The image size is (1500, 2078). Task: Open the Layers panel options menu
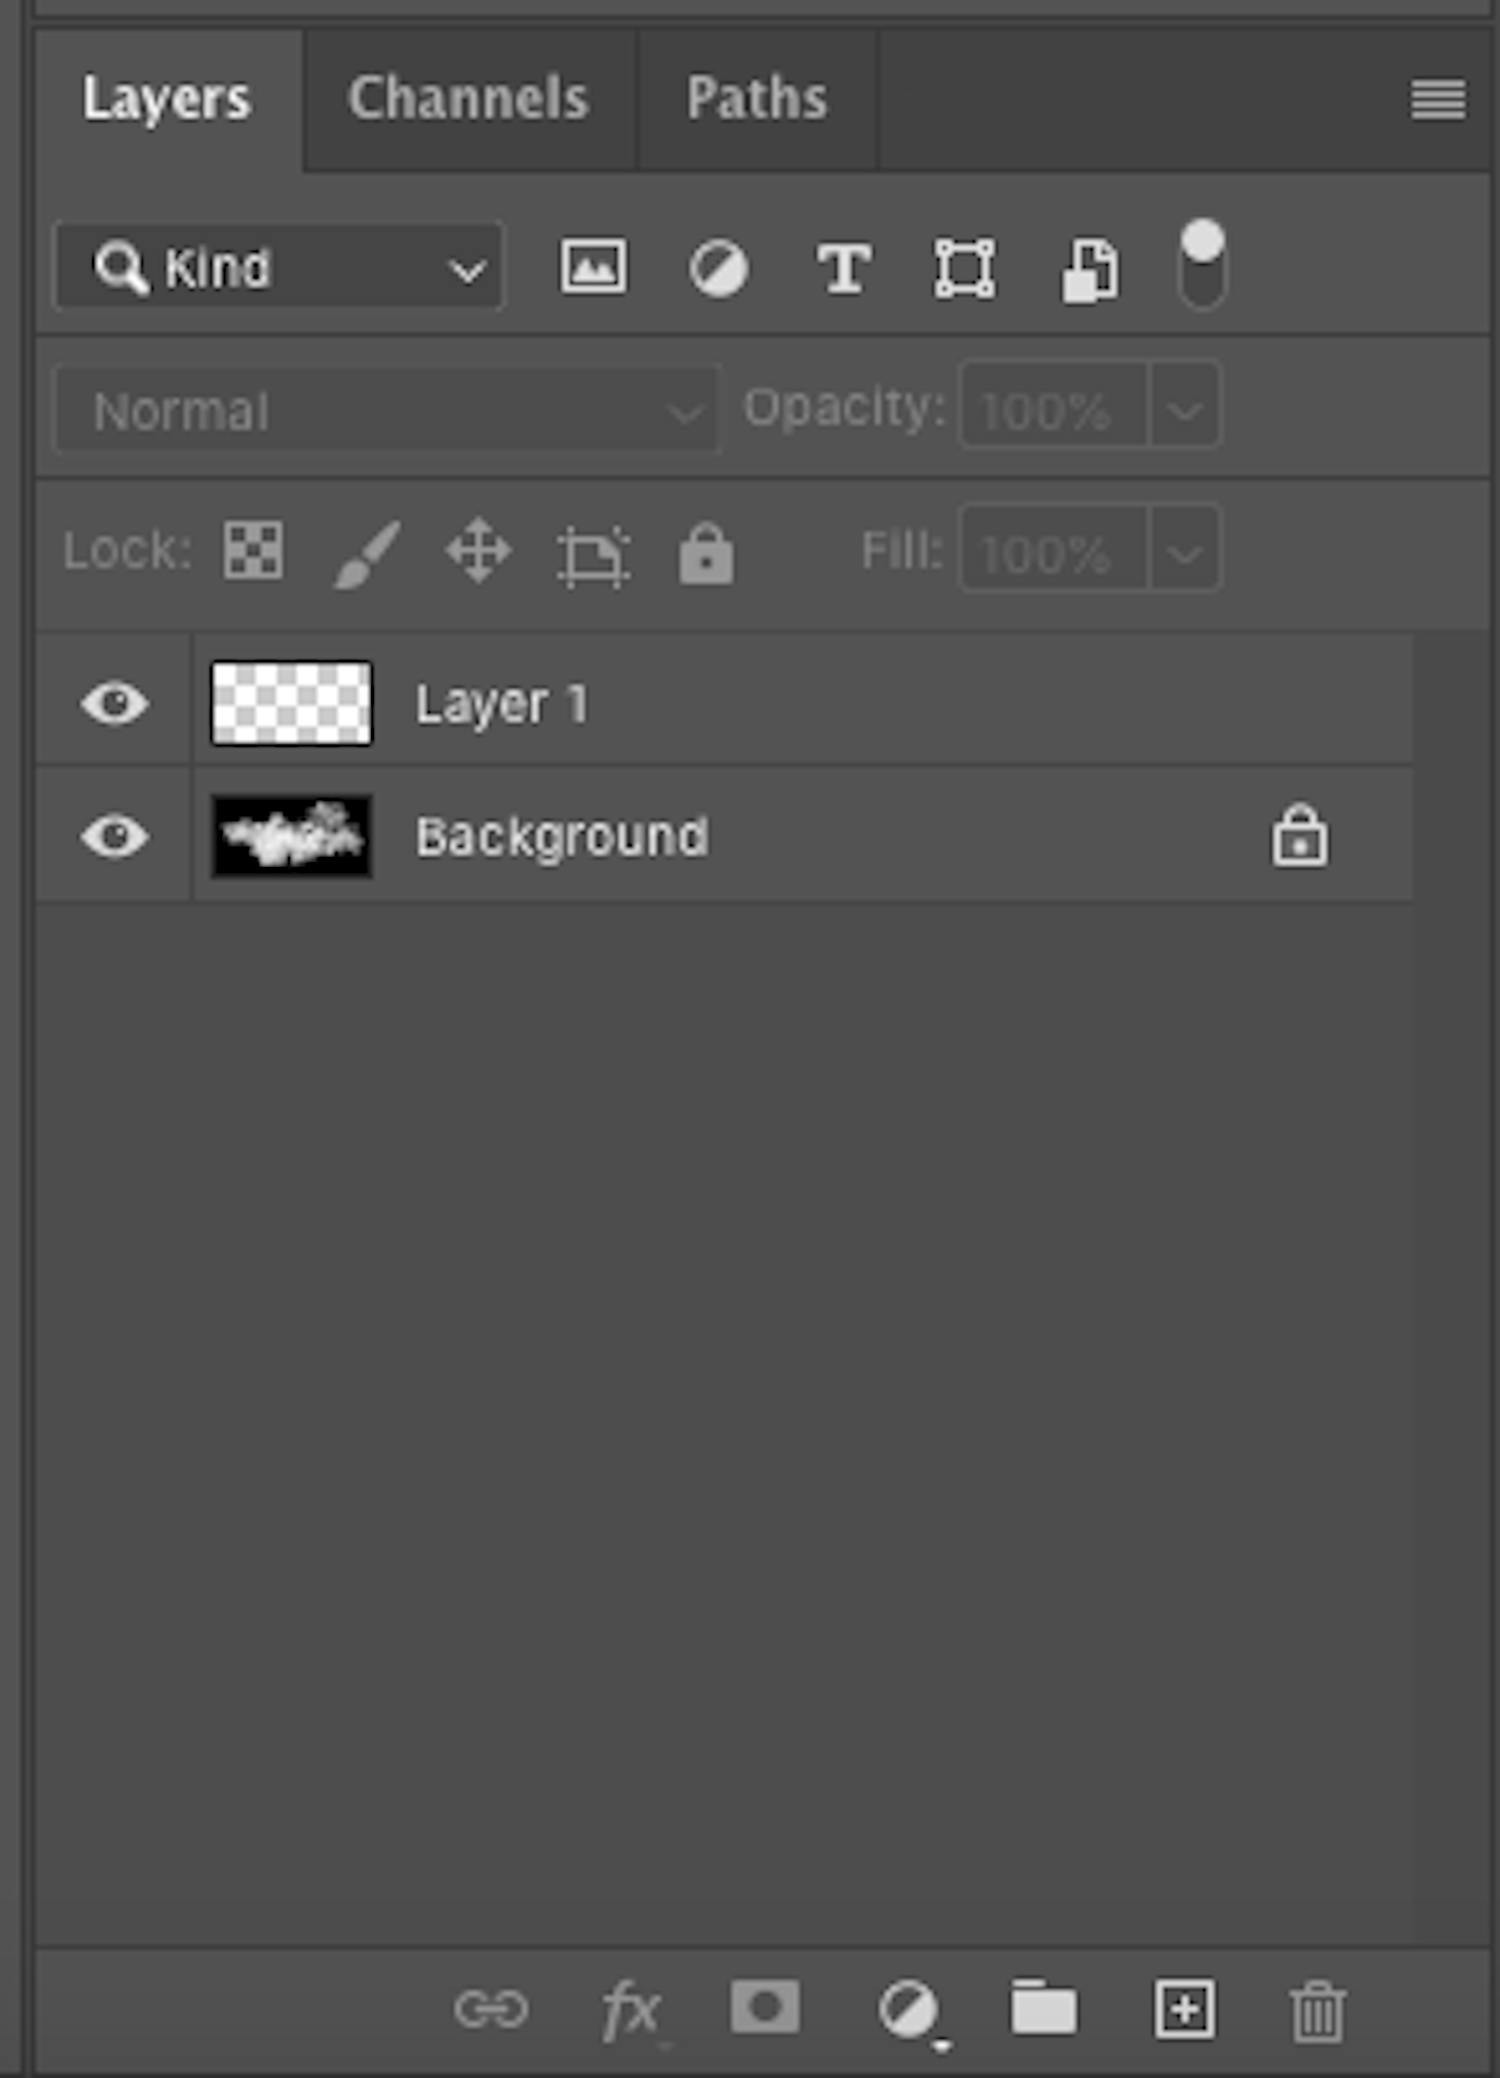[x=1438, y=99]
